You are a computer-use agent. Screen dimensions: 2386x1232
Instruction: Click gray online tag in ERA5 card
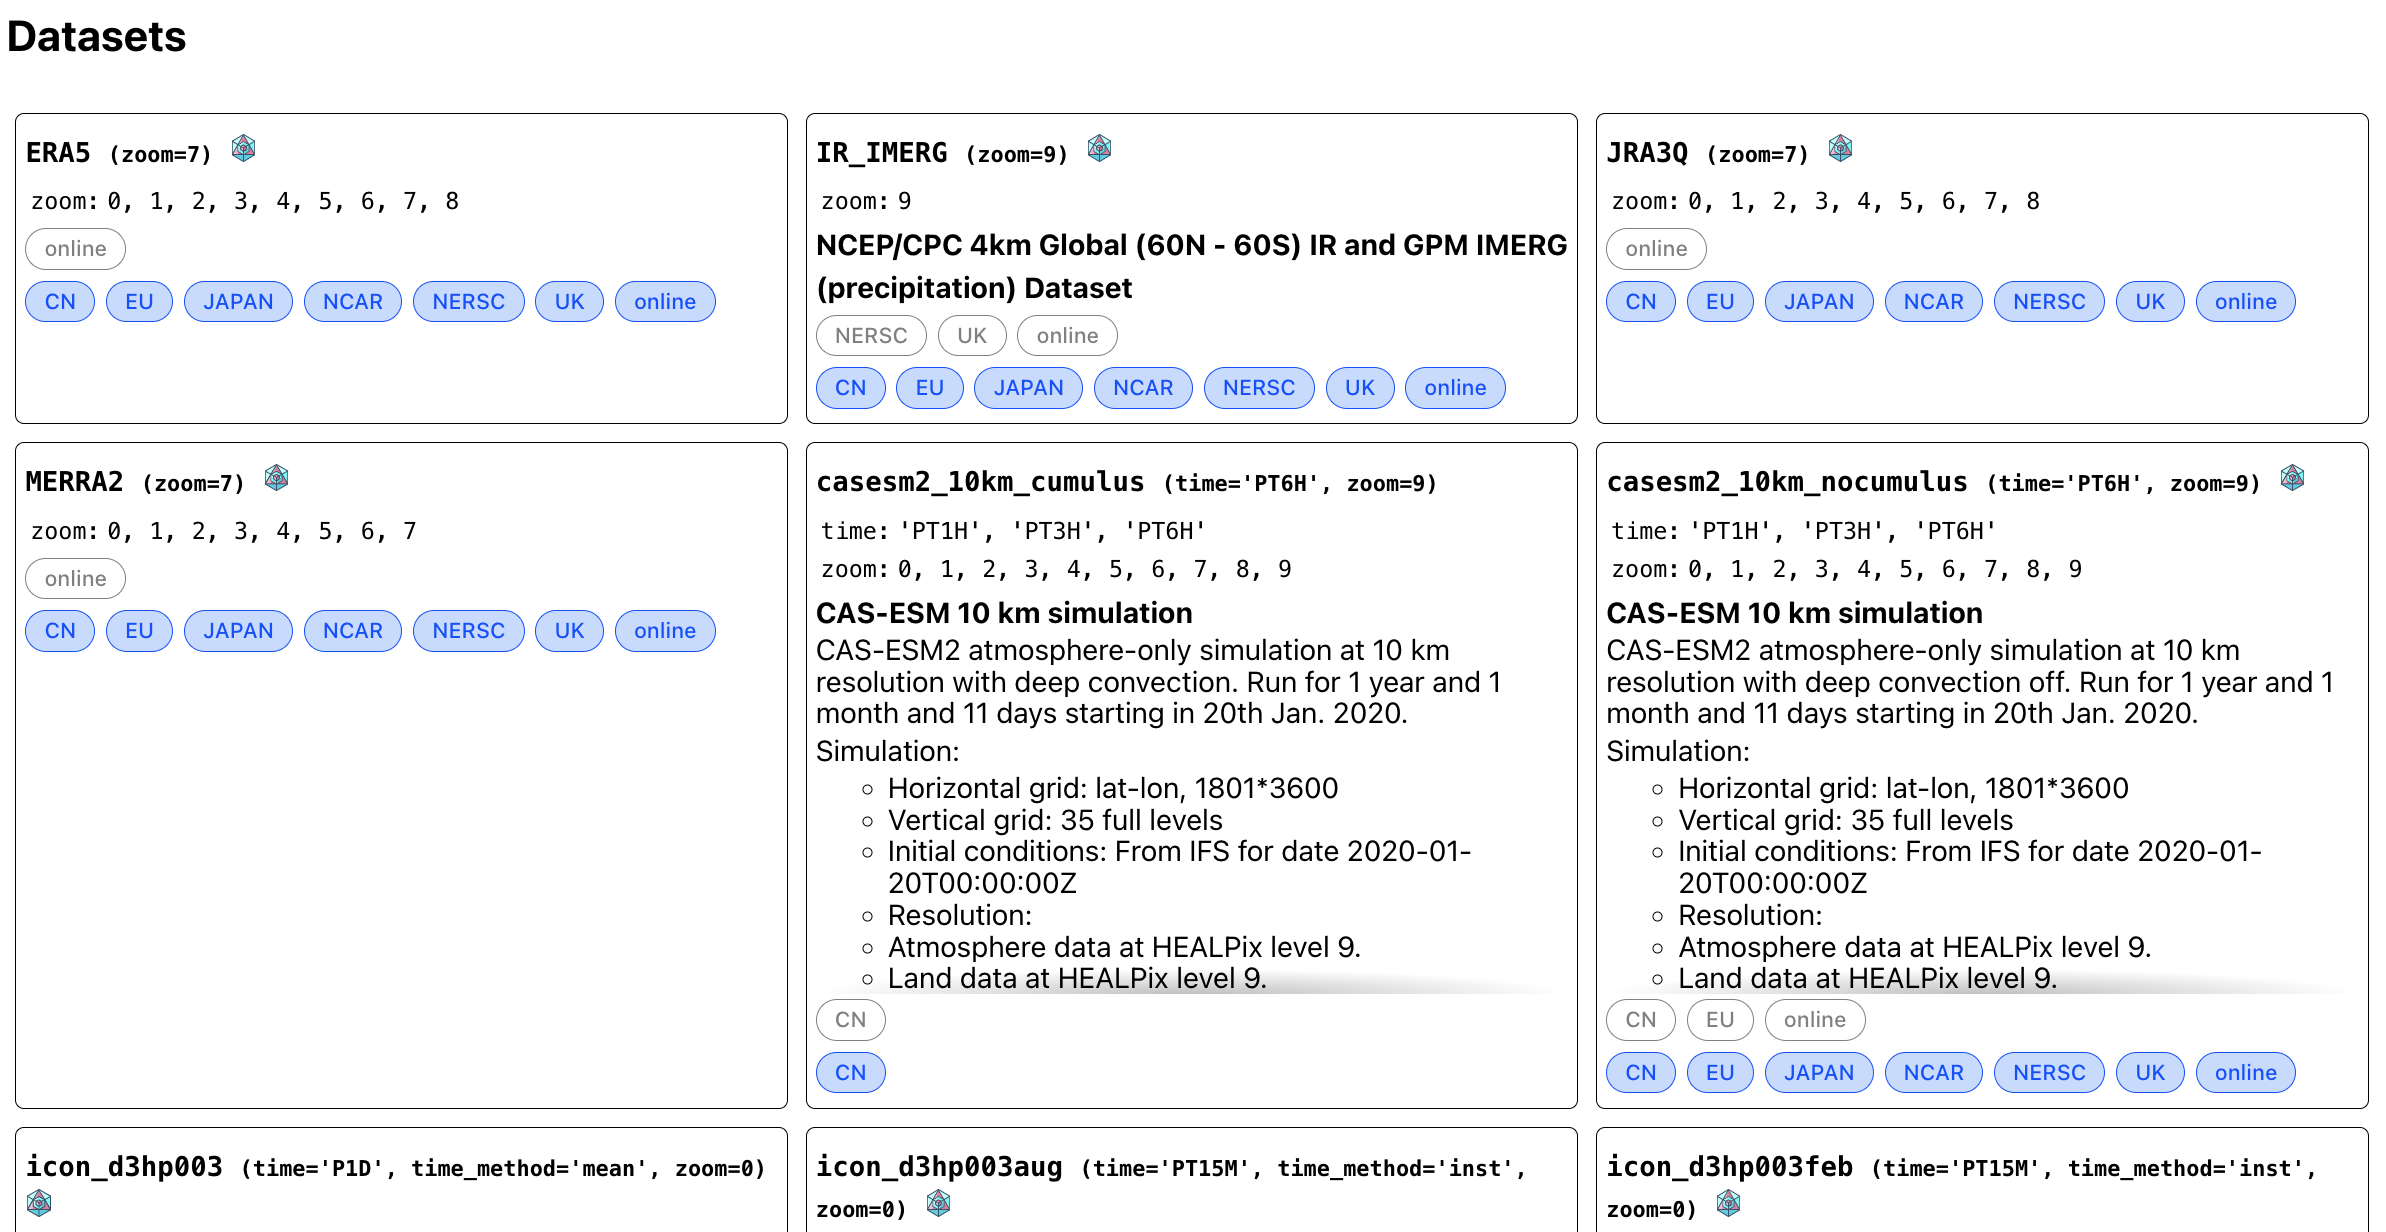(x=75, y=249)
